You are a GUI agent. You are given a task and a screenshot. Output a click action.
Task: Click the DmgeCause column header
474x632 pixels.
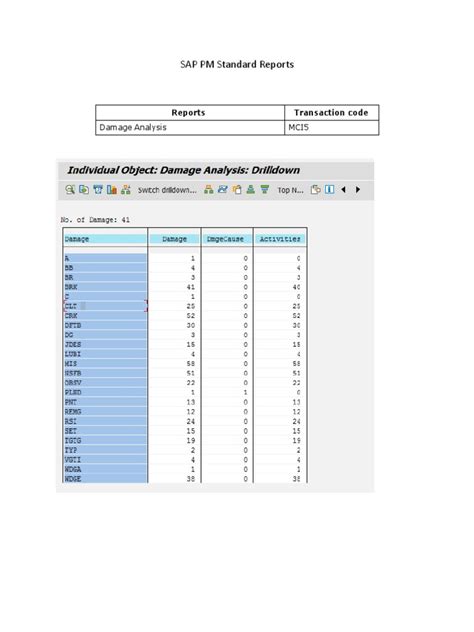[x=225, y=239]
